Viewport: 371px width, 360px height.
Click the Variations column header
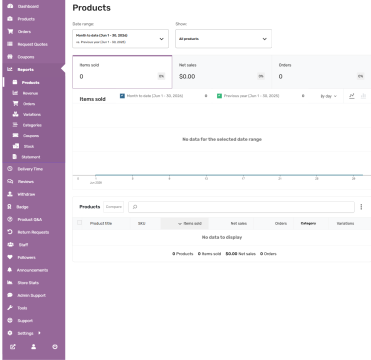[x=345, y=223]
